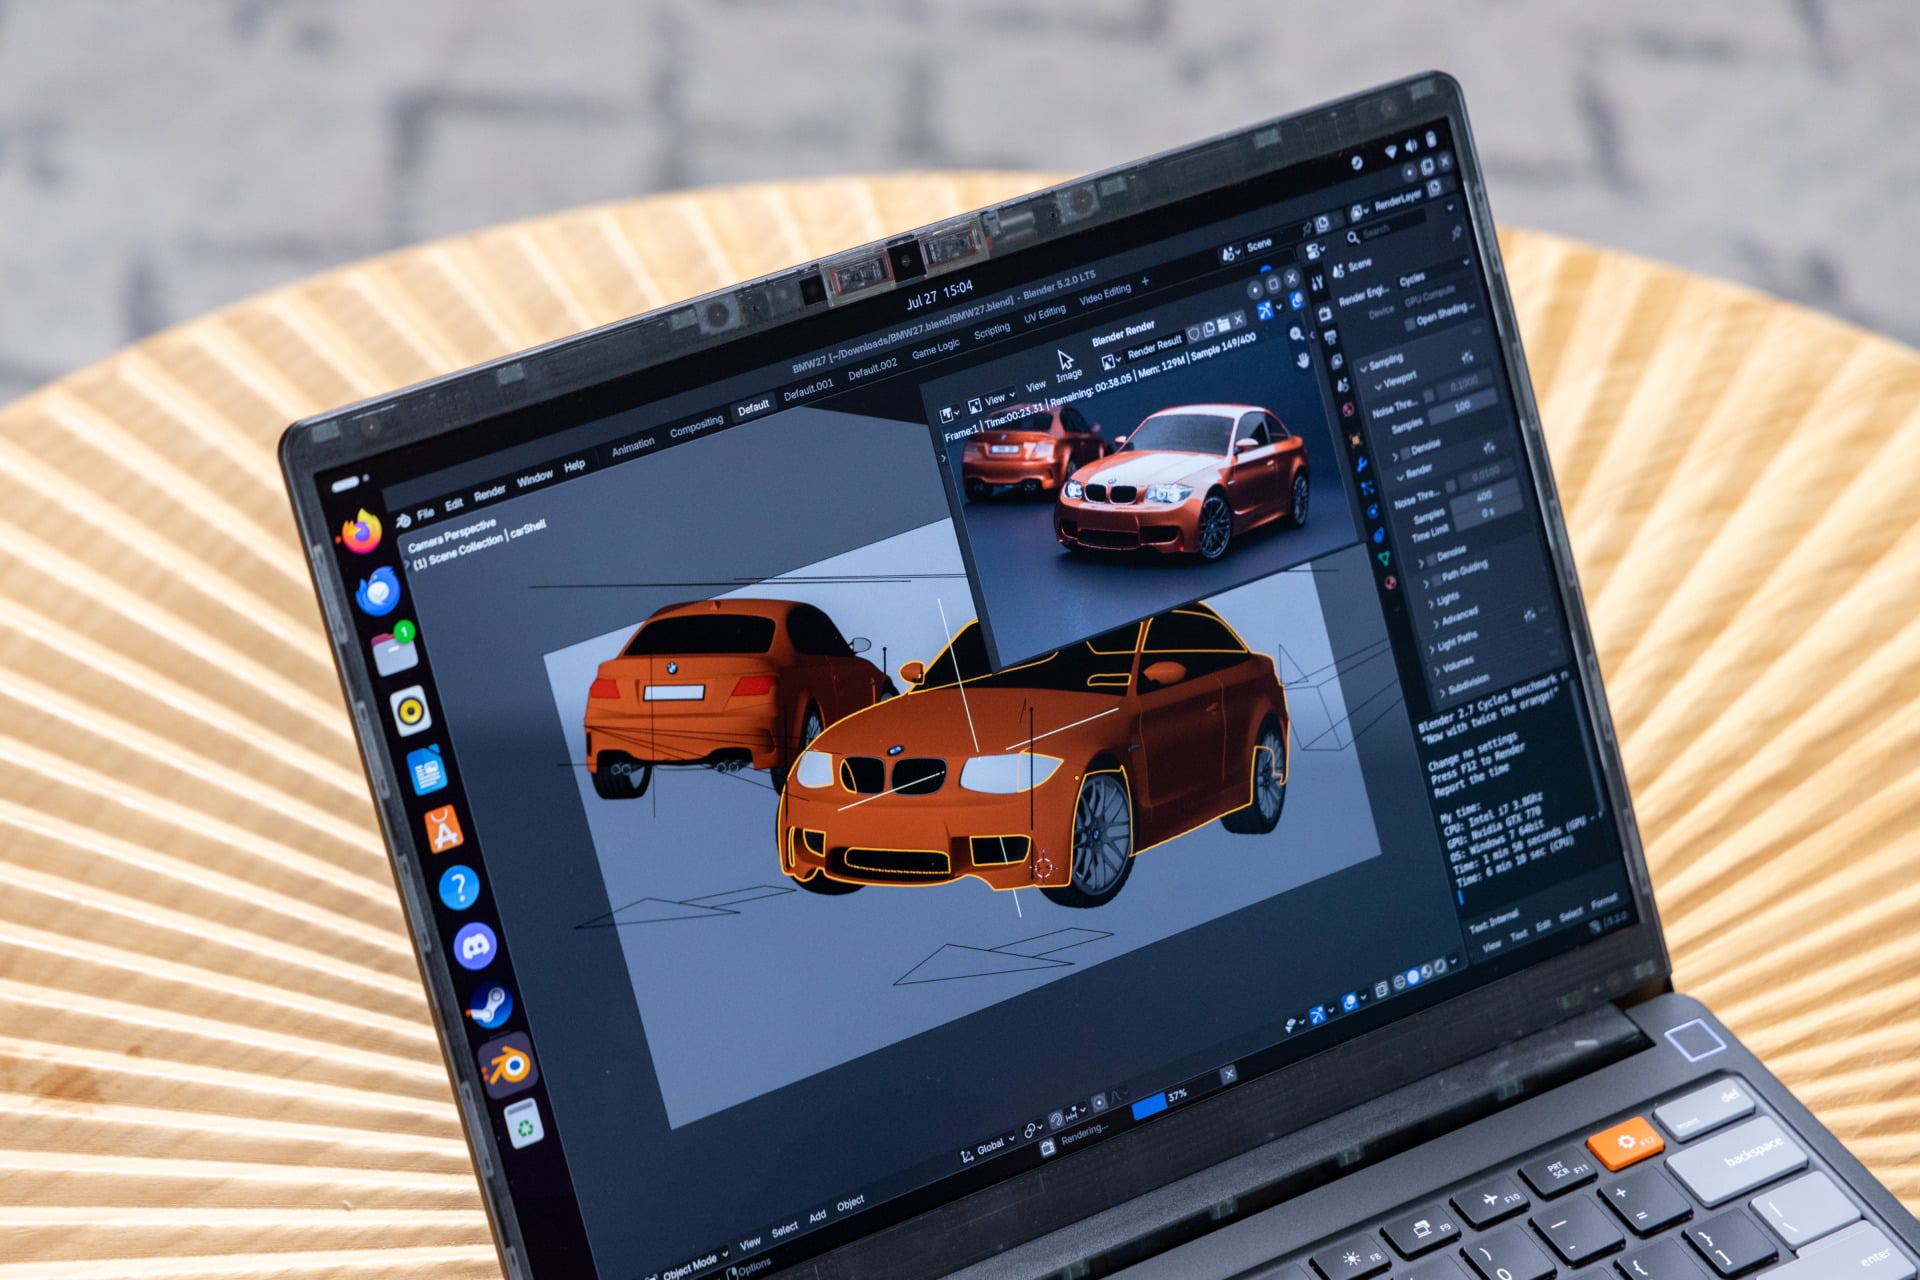Screen dimensions: 1920x1280
Task: Click the render progress bar showing 37%
Action: [x=1174, y=1096]
